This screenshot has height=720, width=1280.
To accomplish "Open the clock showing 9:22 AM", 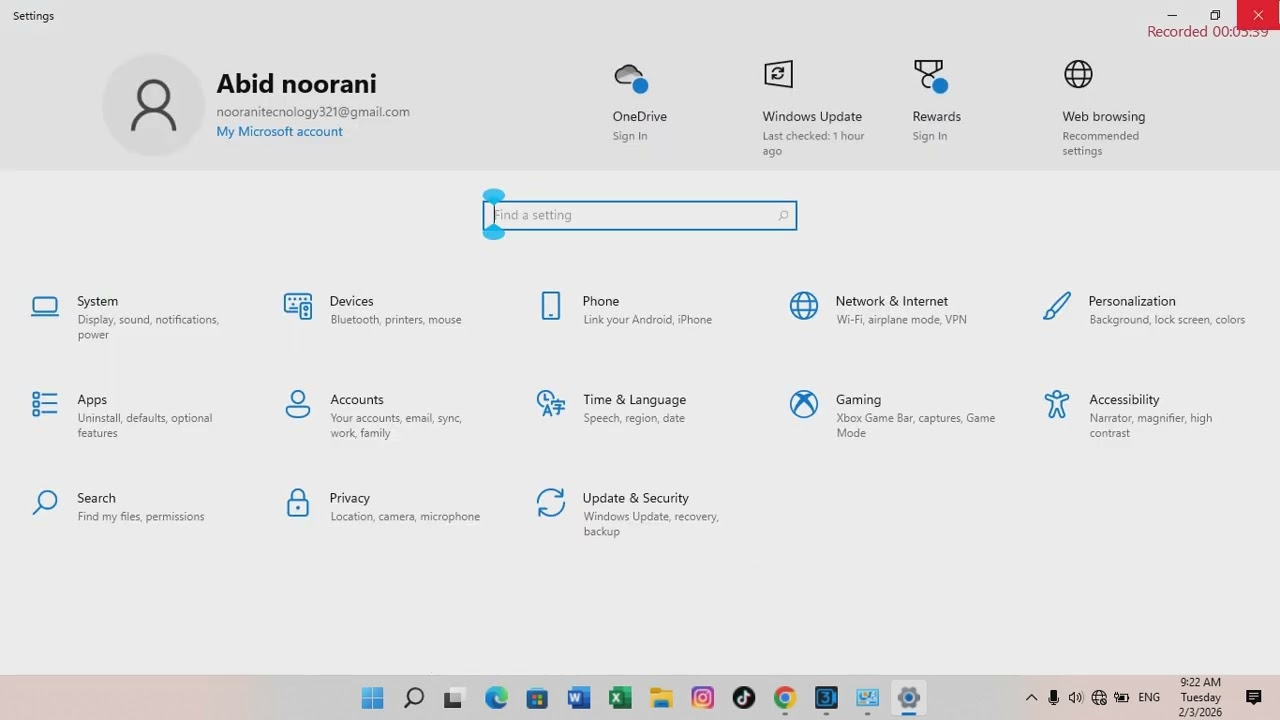I will [1200, 698].
